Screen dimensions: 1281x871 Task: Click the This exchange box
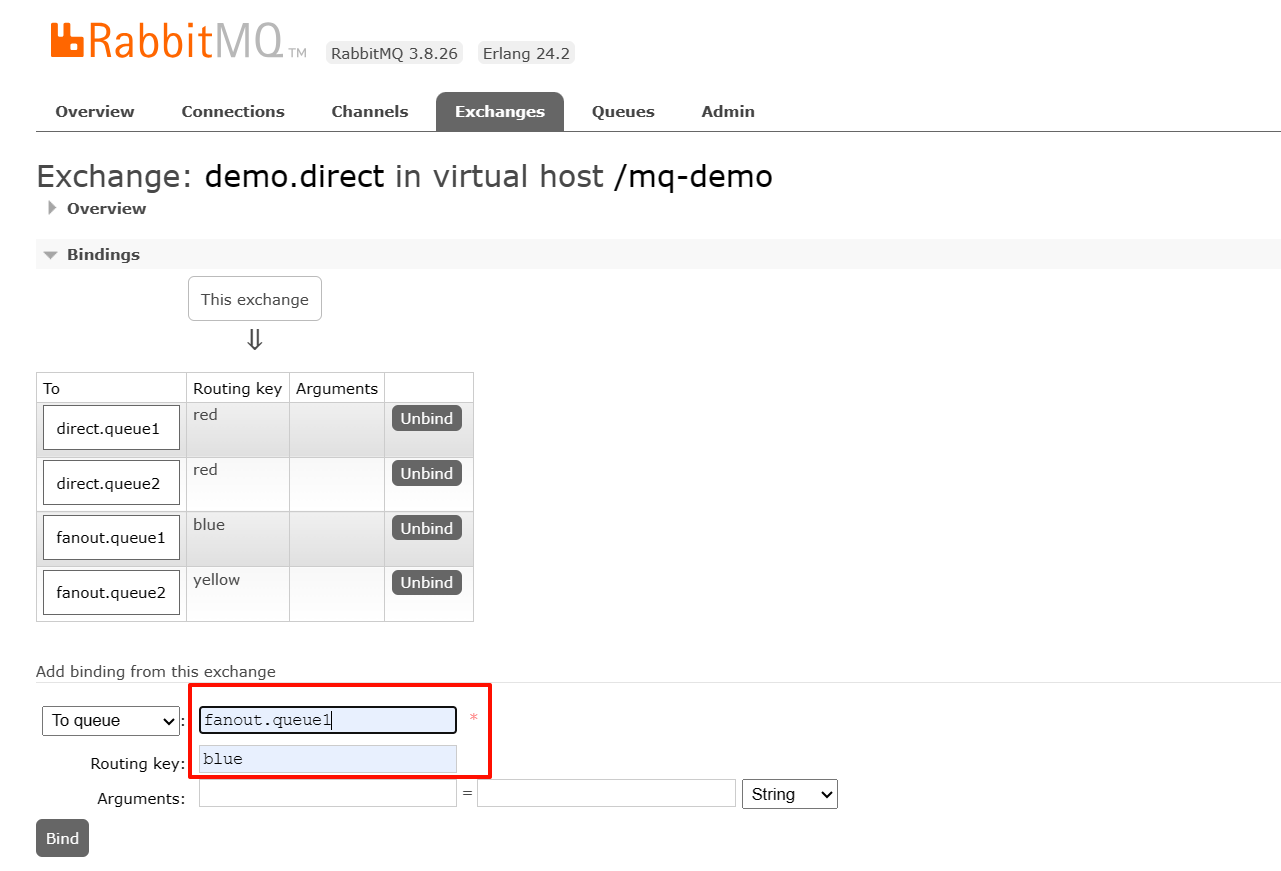click(255, 299)
